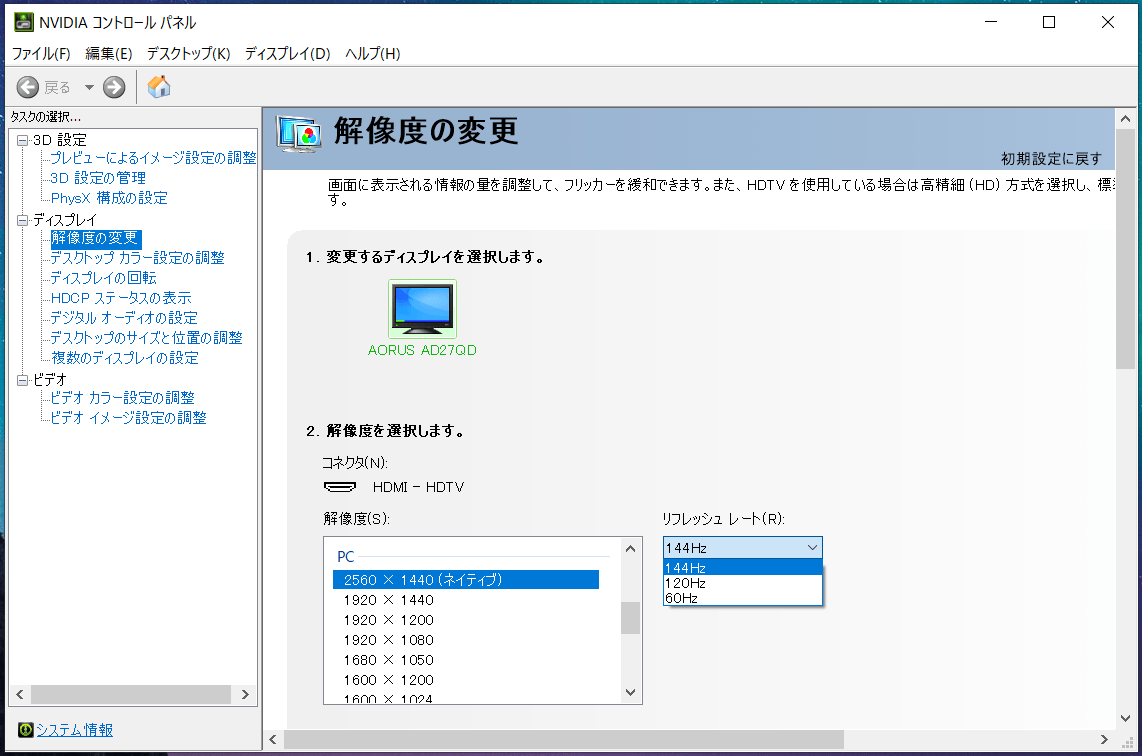The height and width of the screenshot is (756, 1142).
Task: Maximize the NVIDIA control panel window
Action: coord(1049,22)
